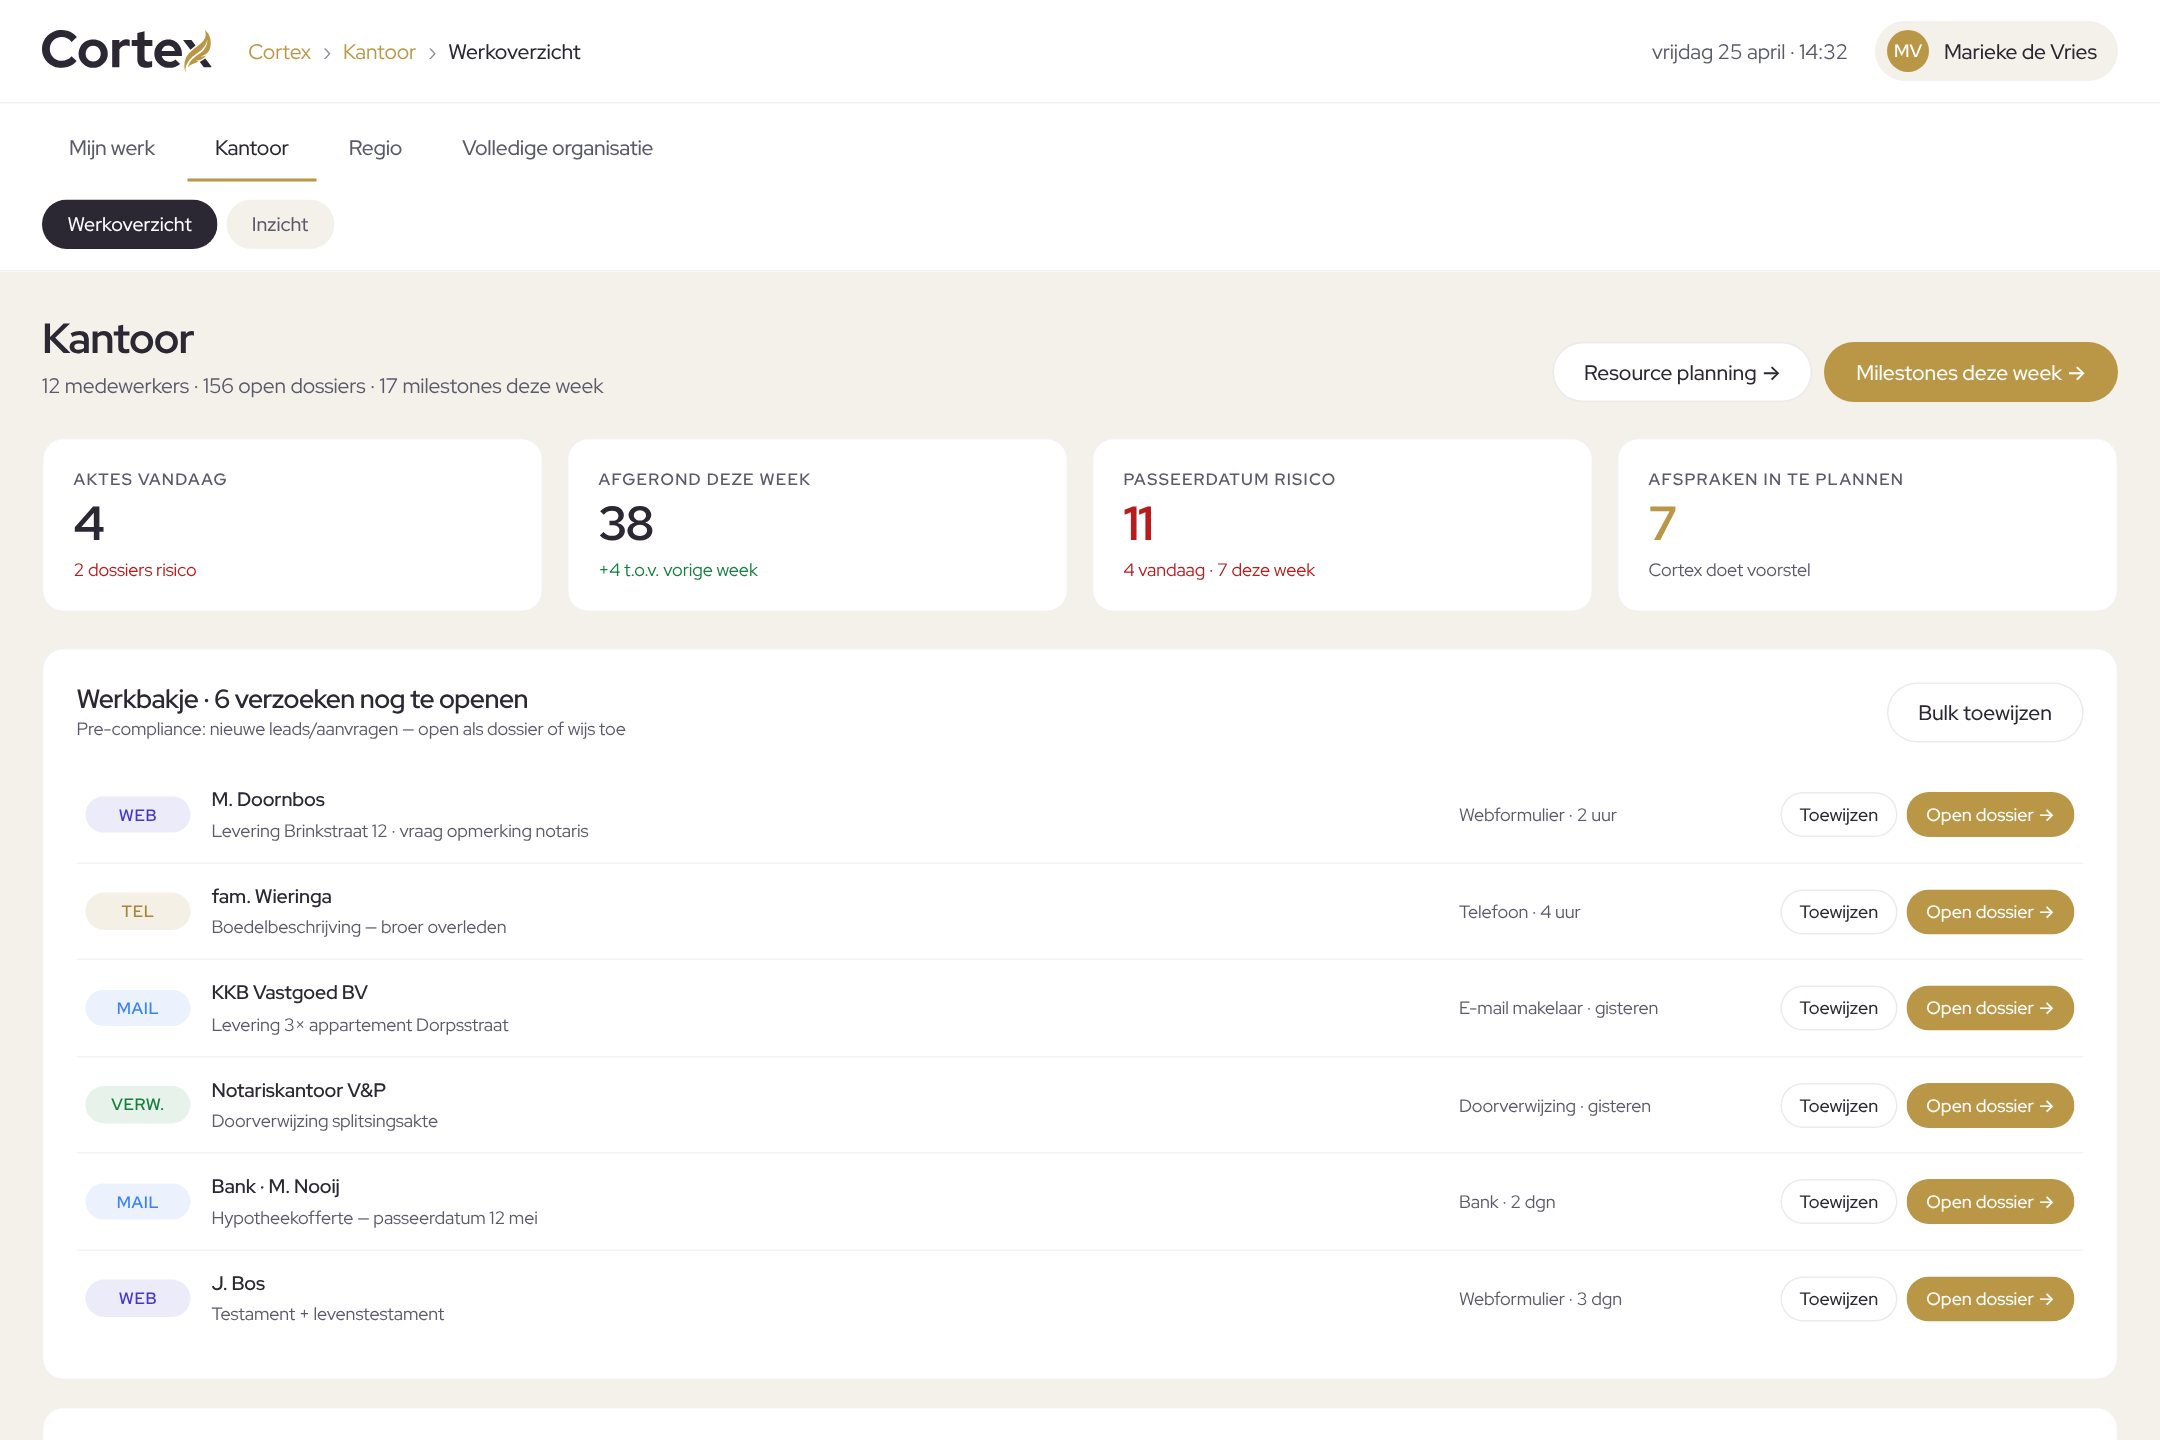This screenshot has width=2160, height=1440.
Task: Open Milestones deze week
Action: [1970, 372]
